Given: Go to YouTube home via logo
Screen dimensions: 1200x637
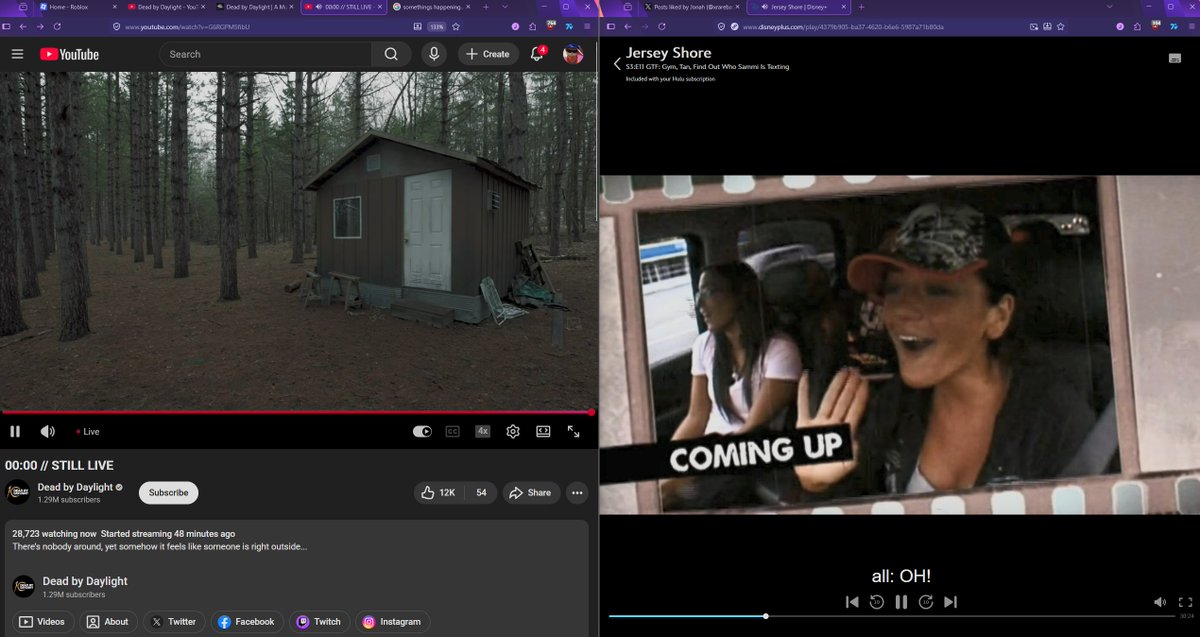Looking at the screenshot, I should click(69, 54).
